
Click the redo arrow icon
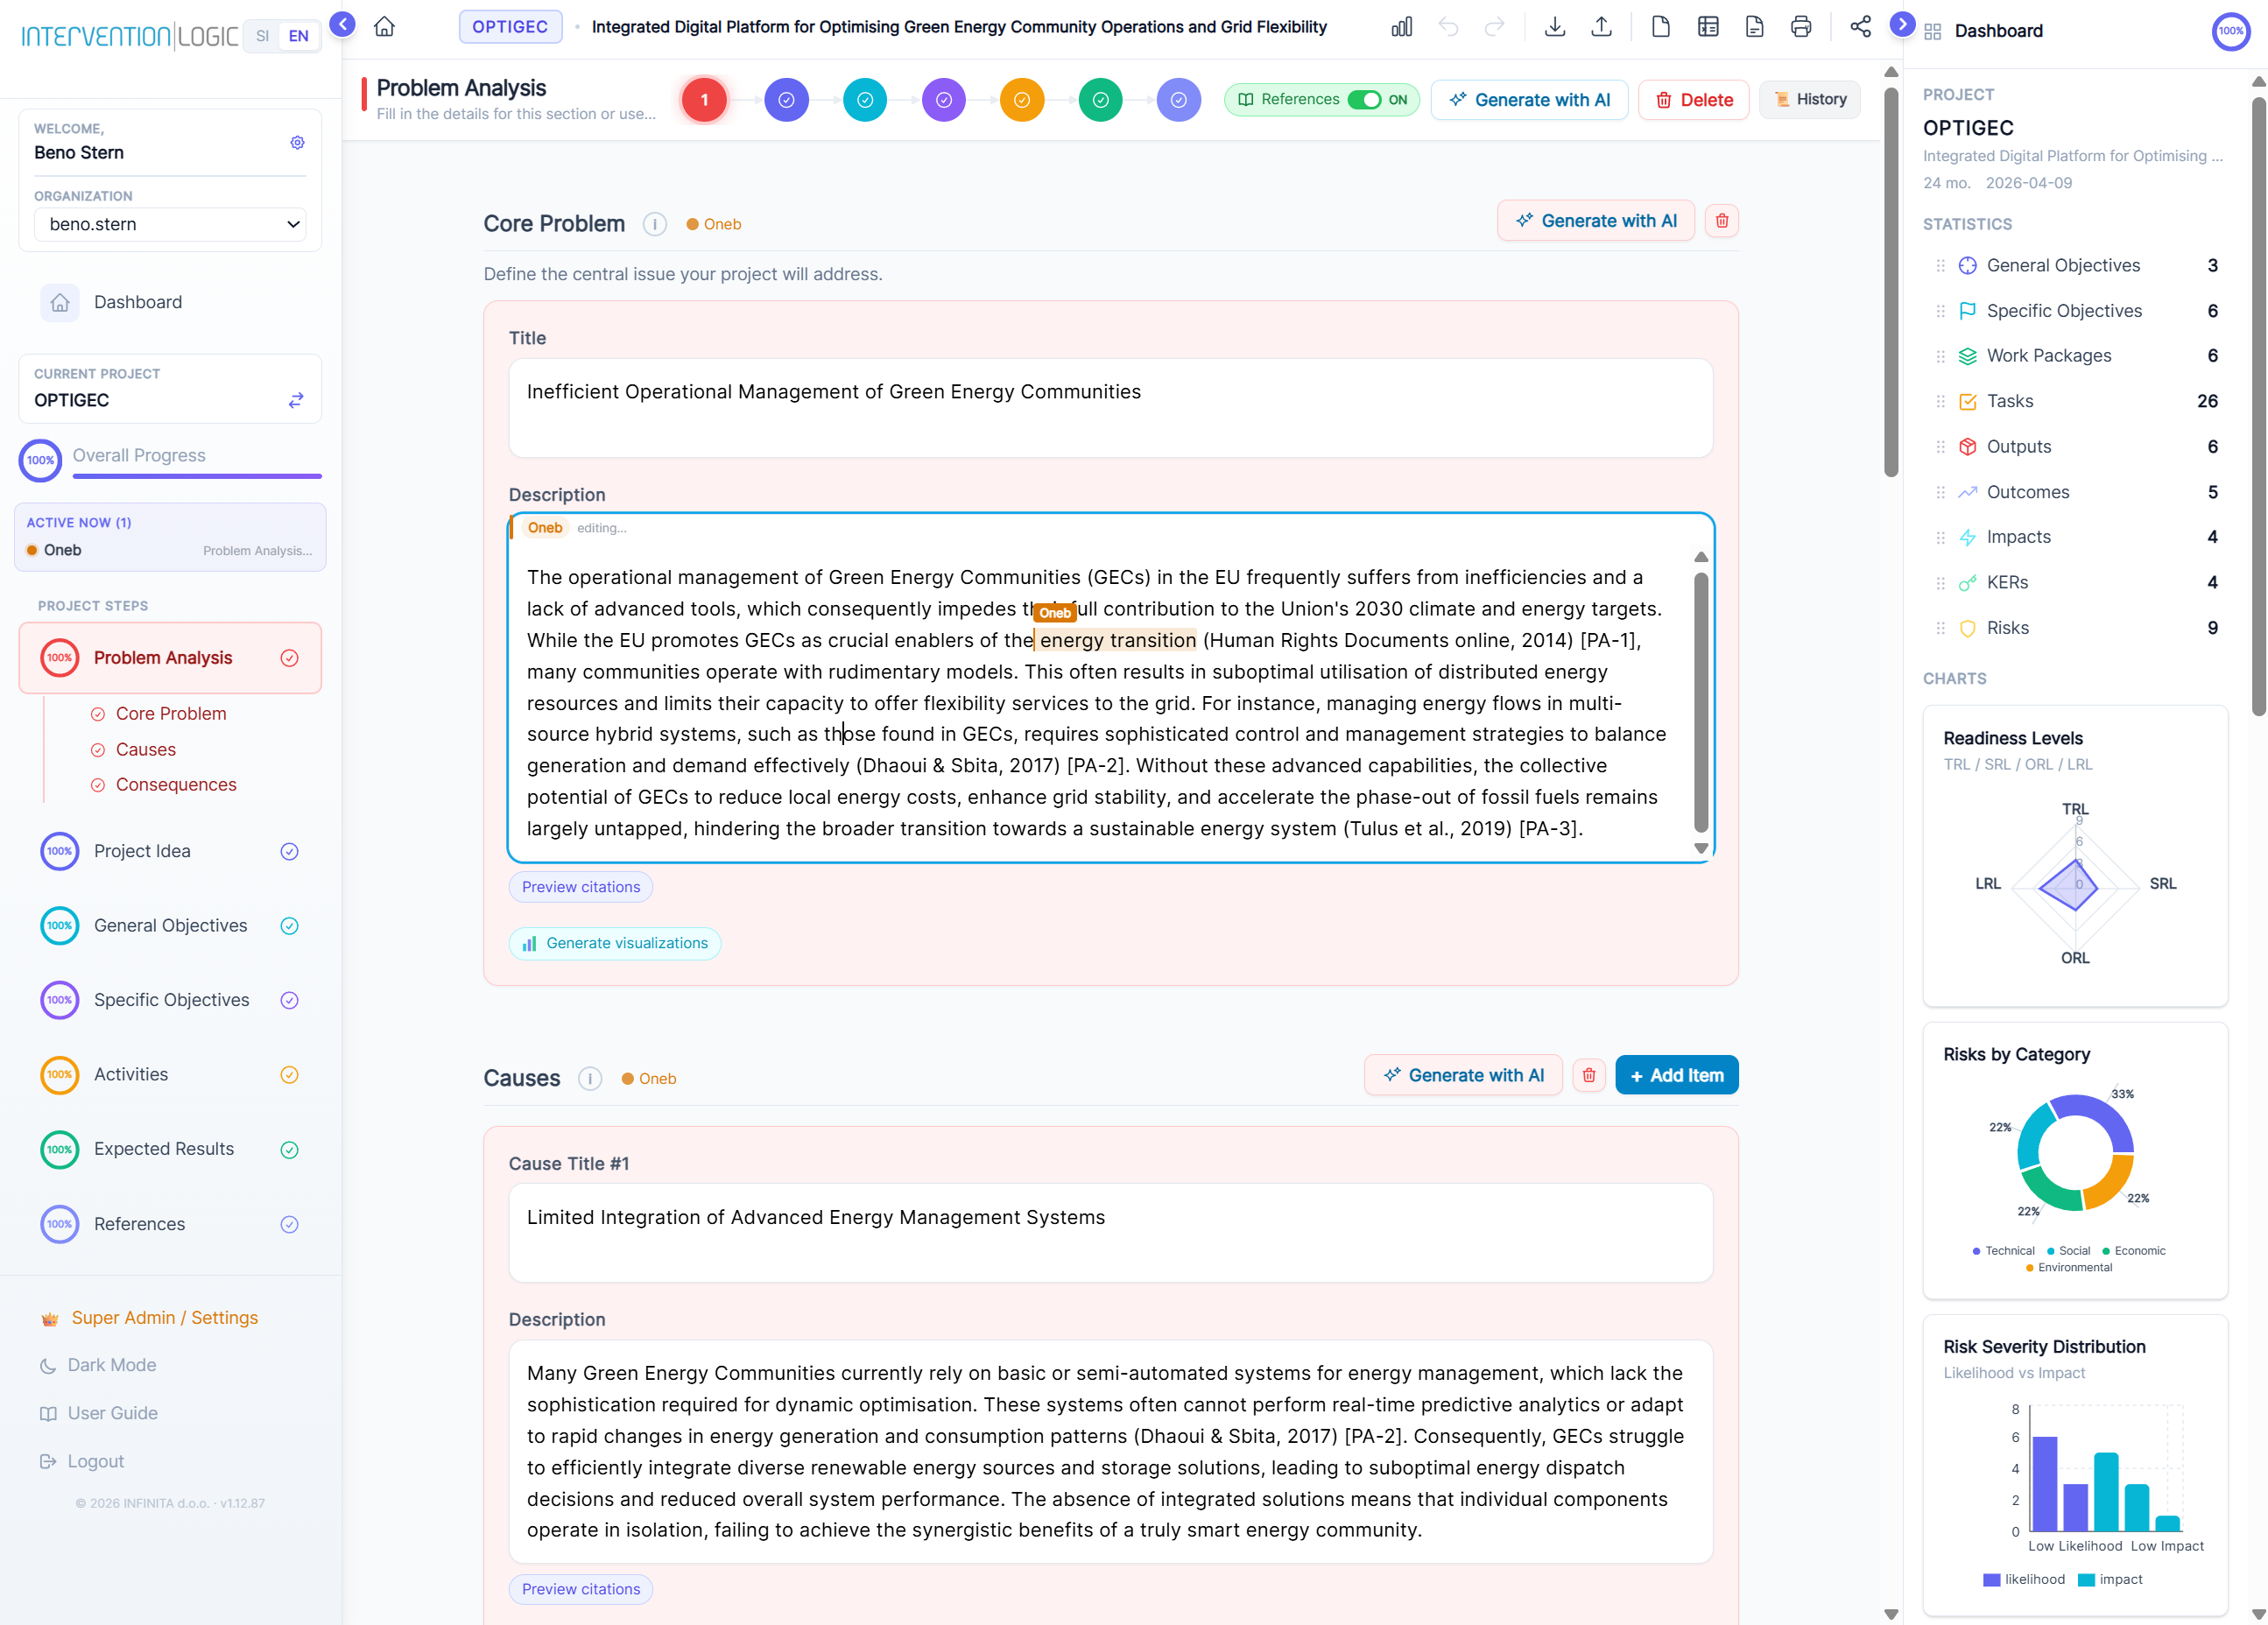(x=1494, y=27)
